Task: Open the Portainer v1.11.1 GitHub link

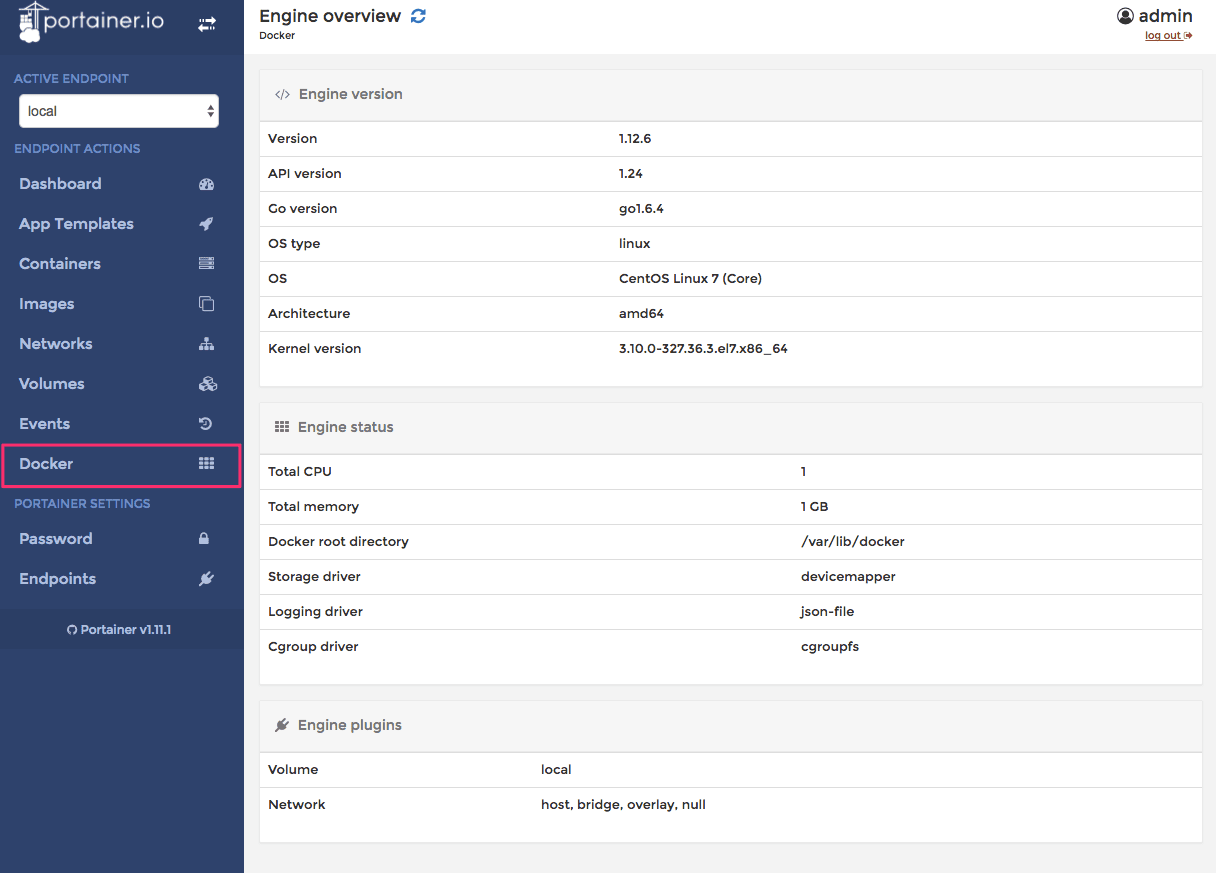Action: (x=119, y=630)
